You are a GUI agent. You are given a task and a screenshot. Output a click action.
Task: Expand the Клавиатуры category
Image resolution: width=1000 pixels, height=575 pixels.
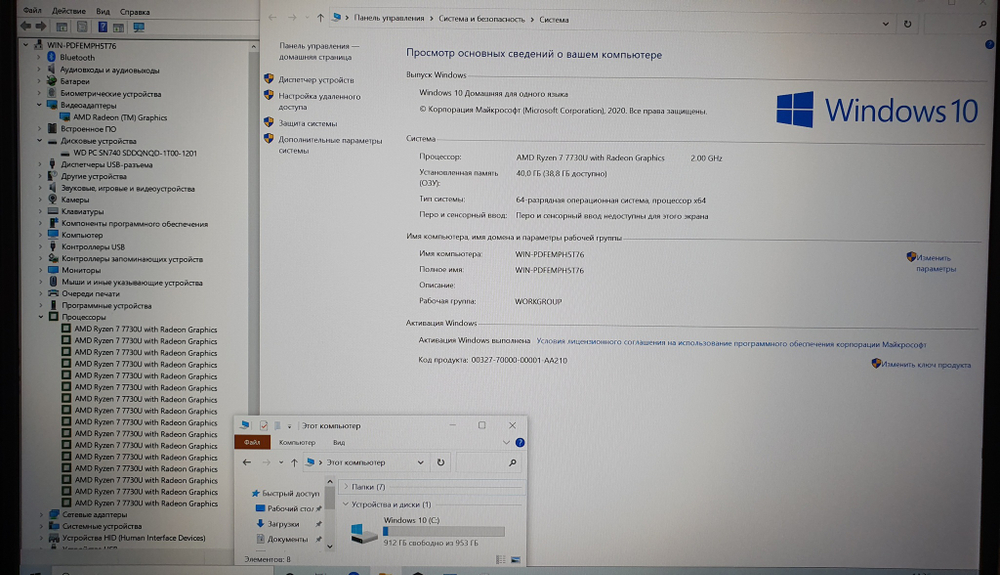pyautogui.click(x=40, y=211)
